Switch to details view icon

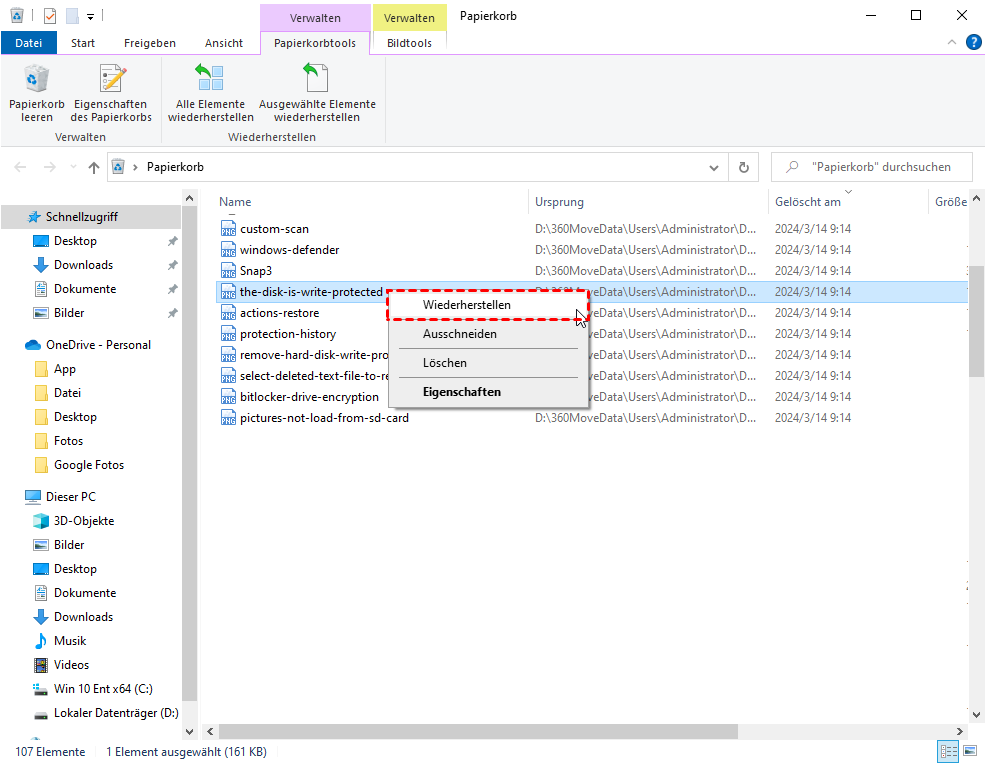pyautogui.click(x=946, y=751)
